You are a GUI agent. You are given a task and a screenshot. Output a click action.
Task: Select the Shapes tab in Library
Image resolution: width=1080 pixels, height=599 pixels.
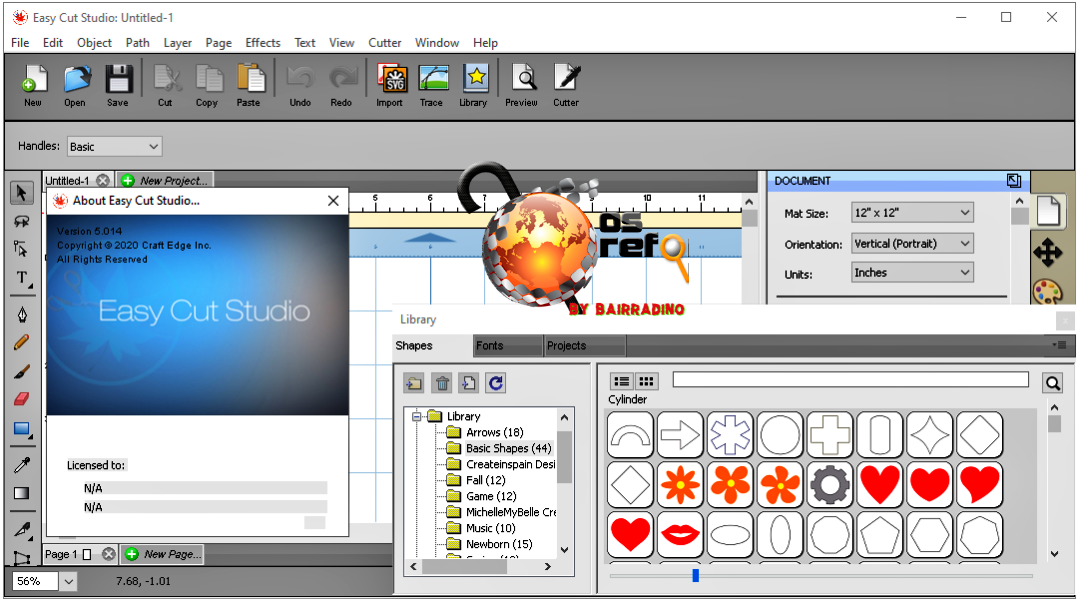pos(433,346)
